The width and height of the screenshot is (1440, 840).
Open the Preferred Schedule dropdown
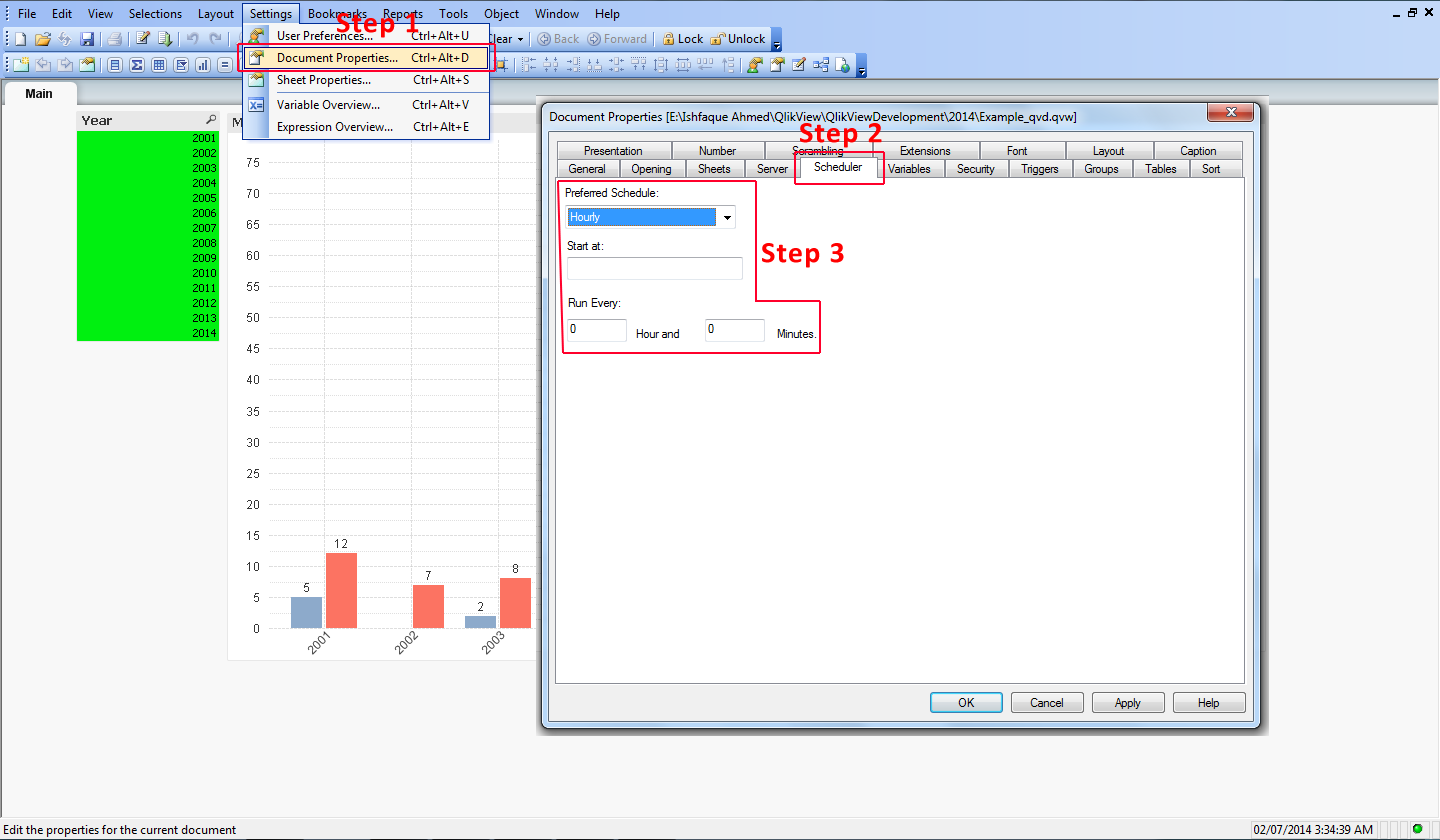tap(727, 217)
